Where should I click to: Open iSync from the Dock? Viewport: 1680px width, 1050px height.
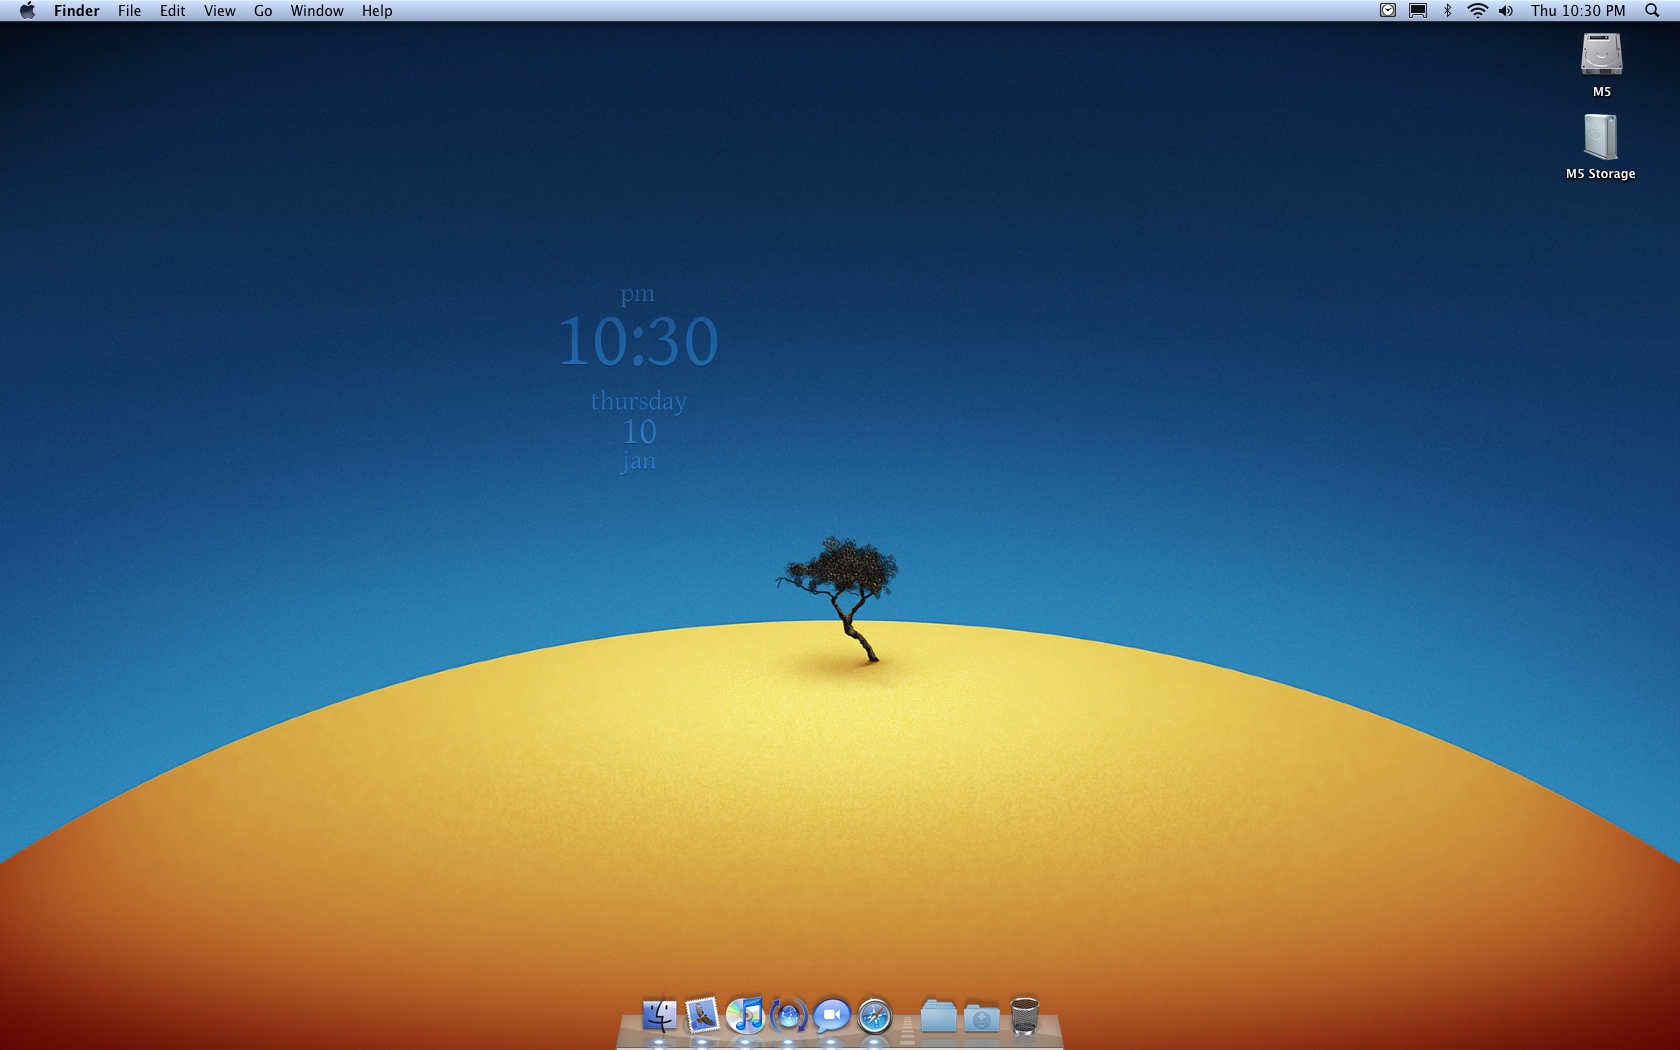coord(788,1016)
